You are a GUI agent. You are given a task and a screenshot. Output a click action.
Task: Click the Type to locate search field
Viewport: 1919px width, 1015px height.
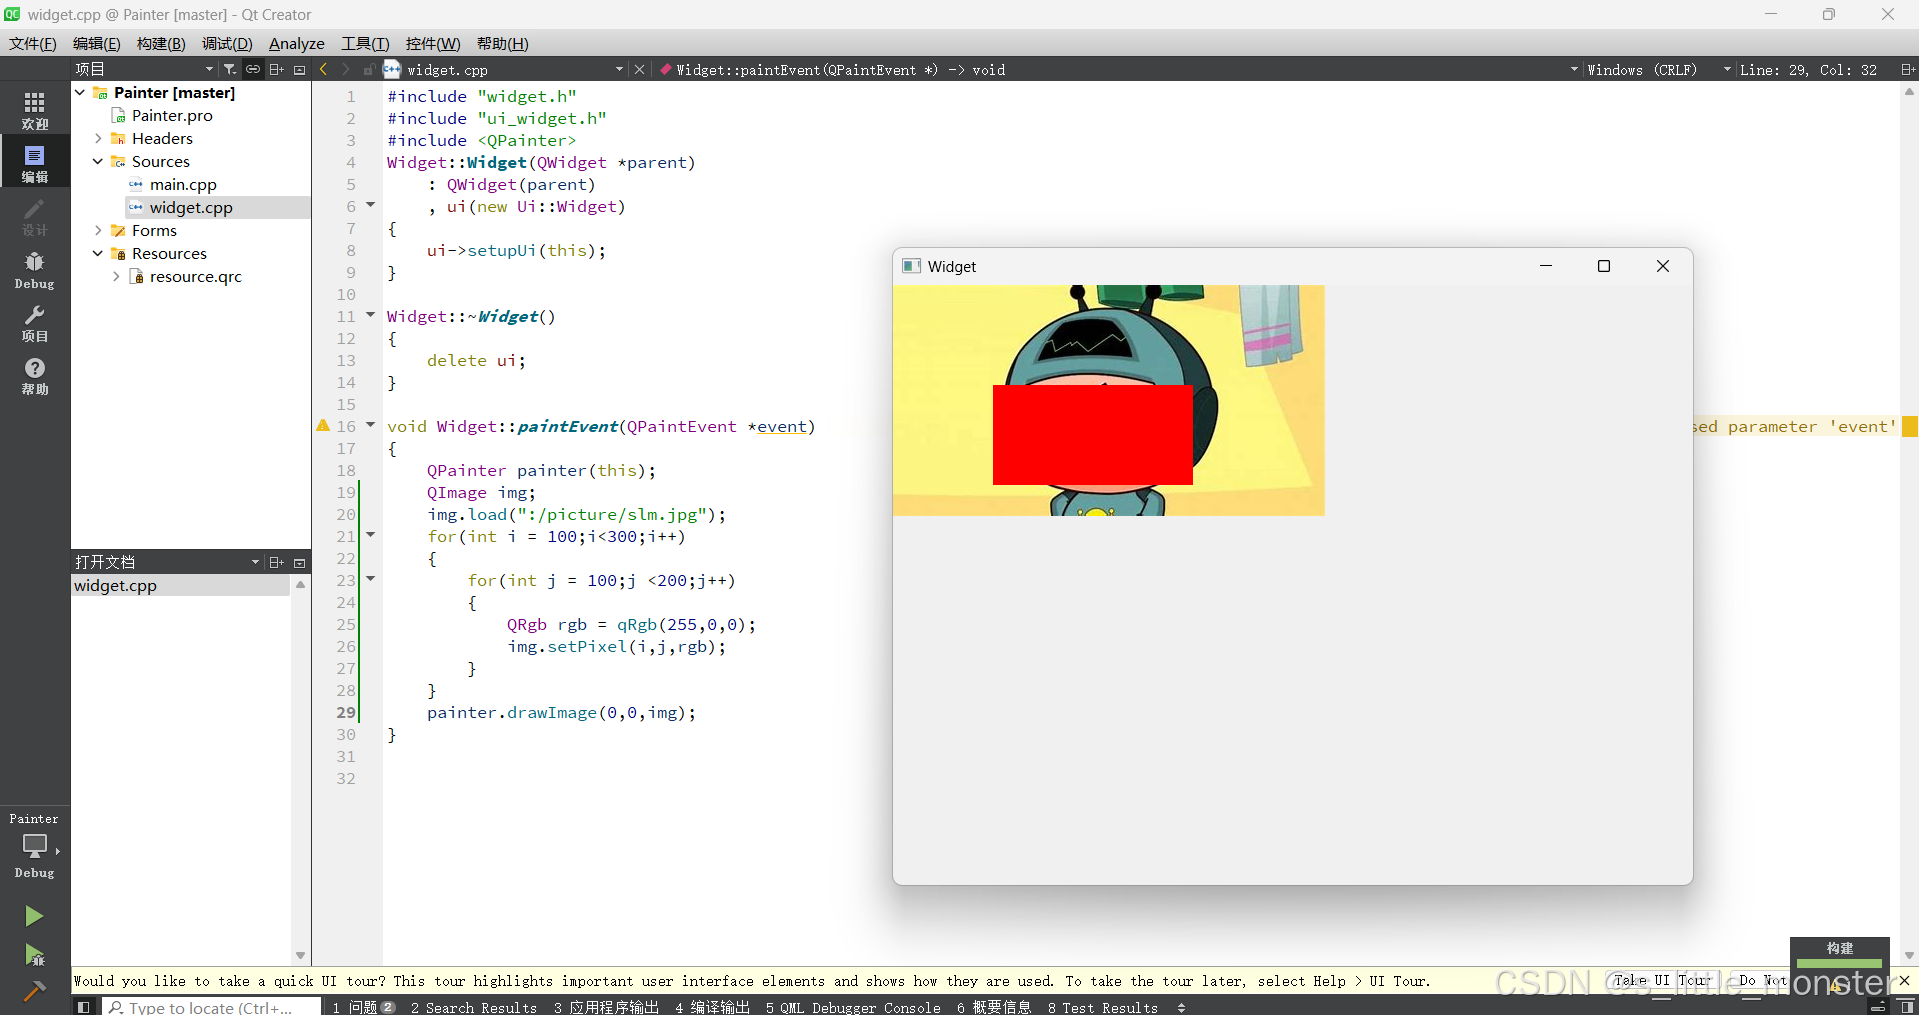212,1007
